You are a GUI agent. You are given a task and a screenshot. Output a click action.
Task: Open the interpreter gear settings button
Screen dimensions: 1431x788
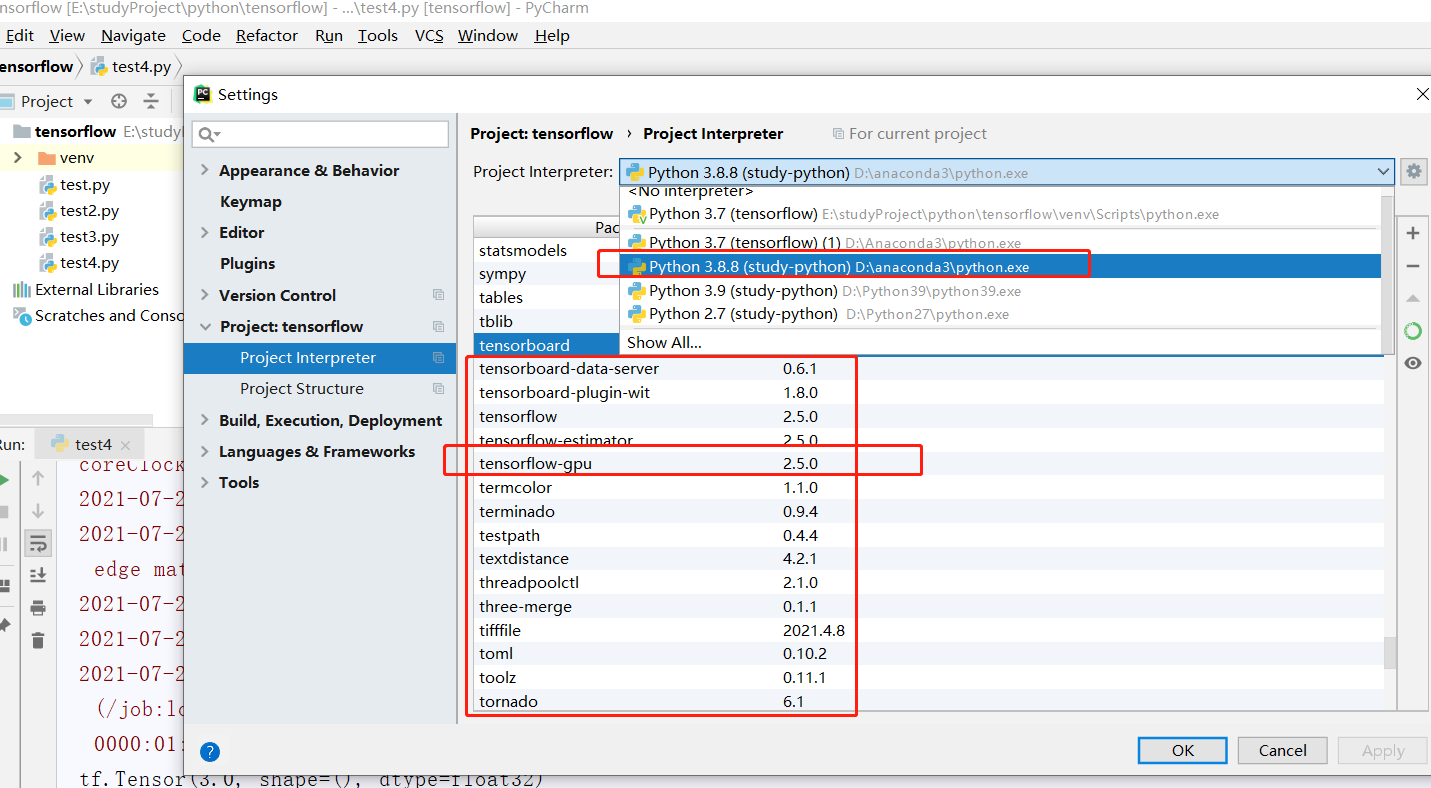(1413, 171)
